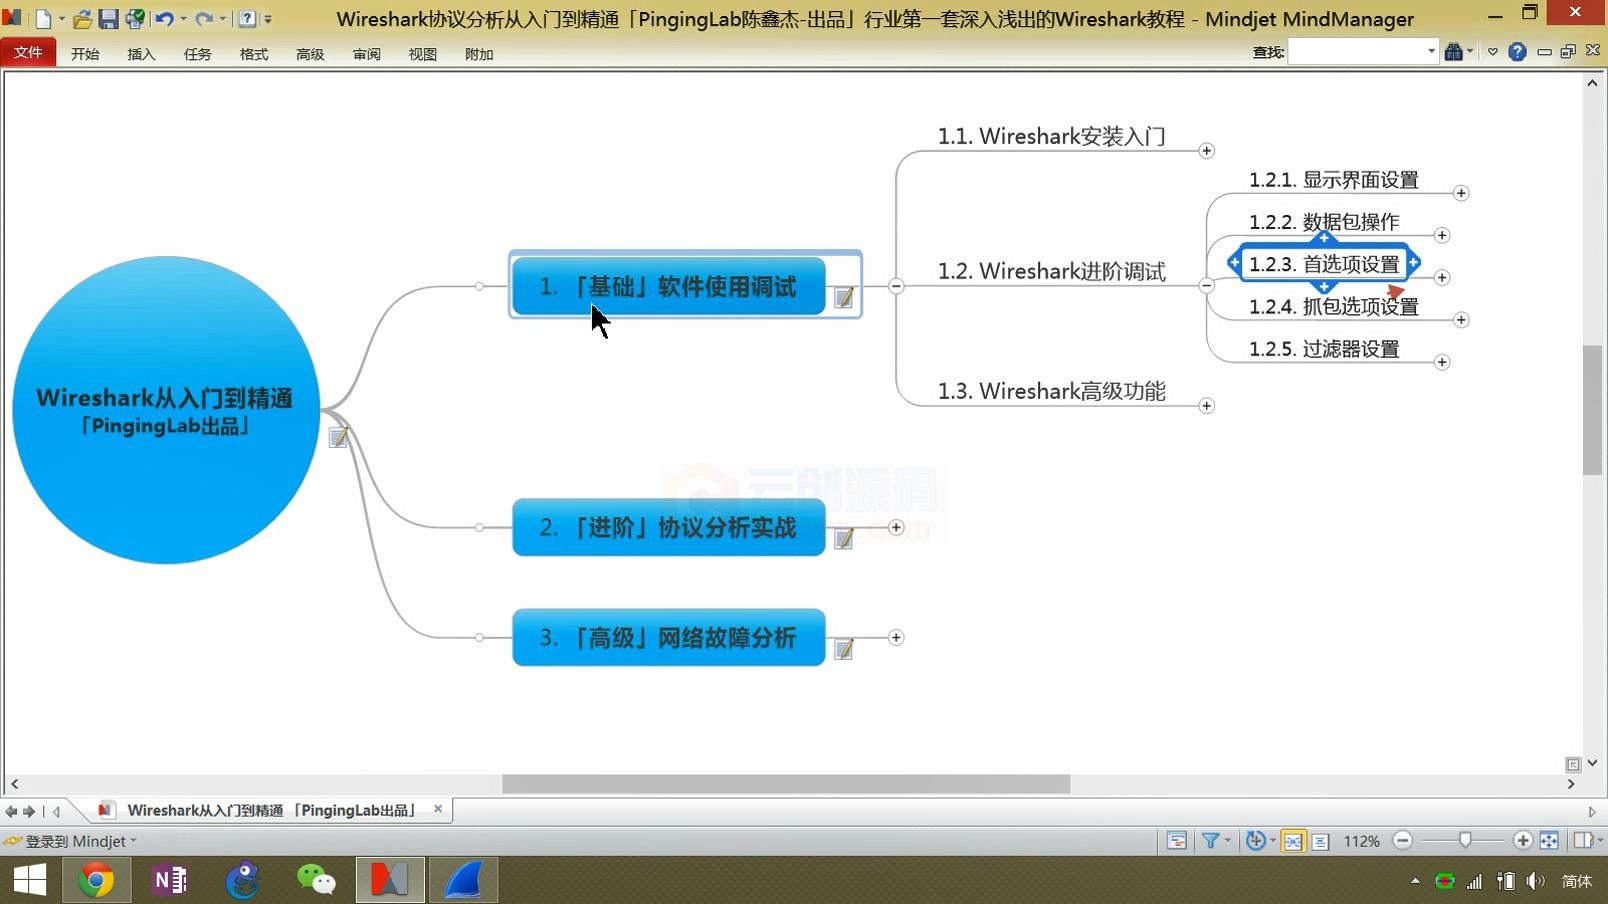This screenshot has width=1608, height=904.
Task: Zoom out with the minus button
Action: [1402, 841]
